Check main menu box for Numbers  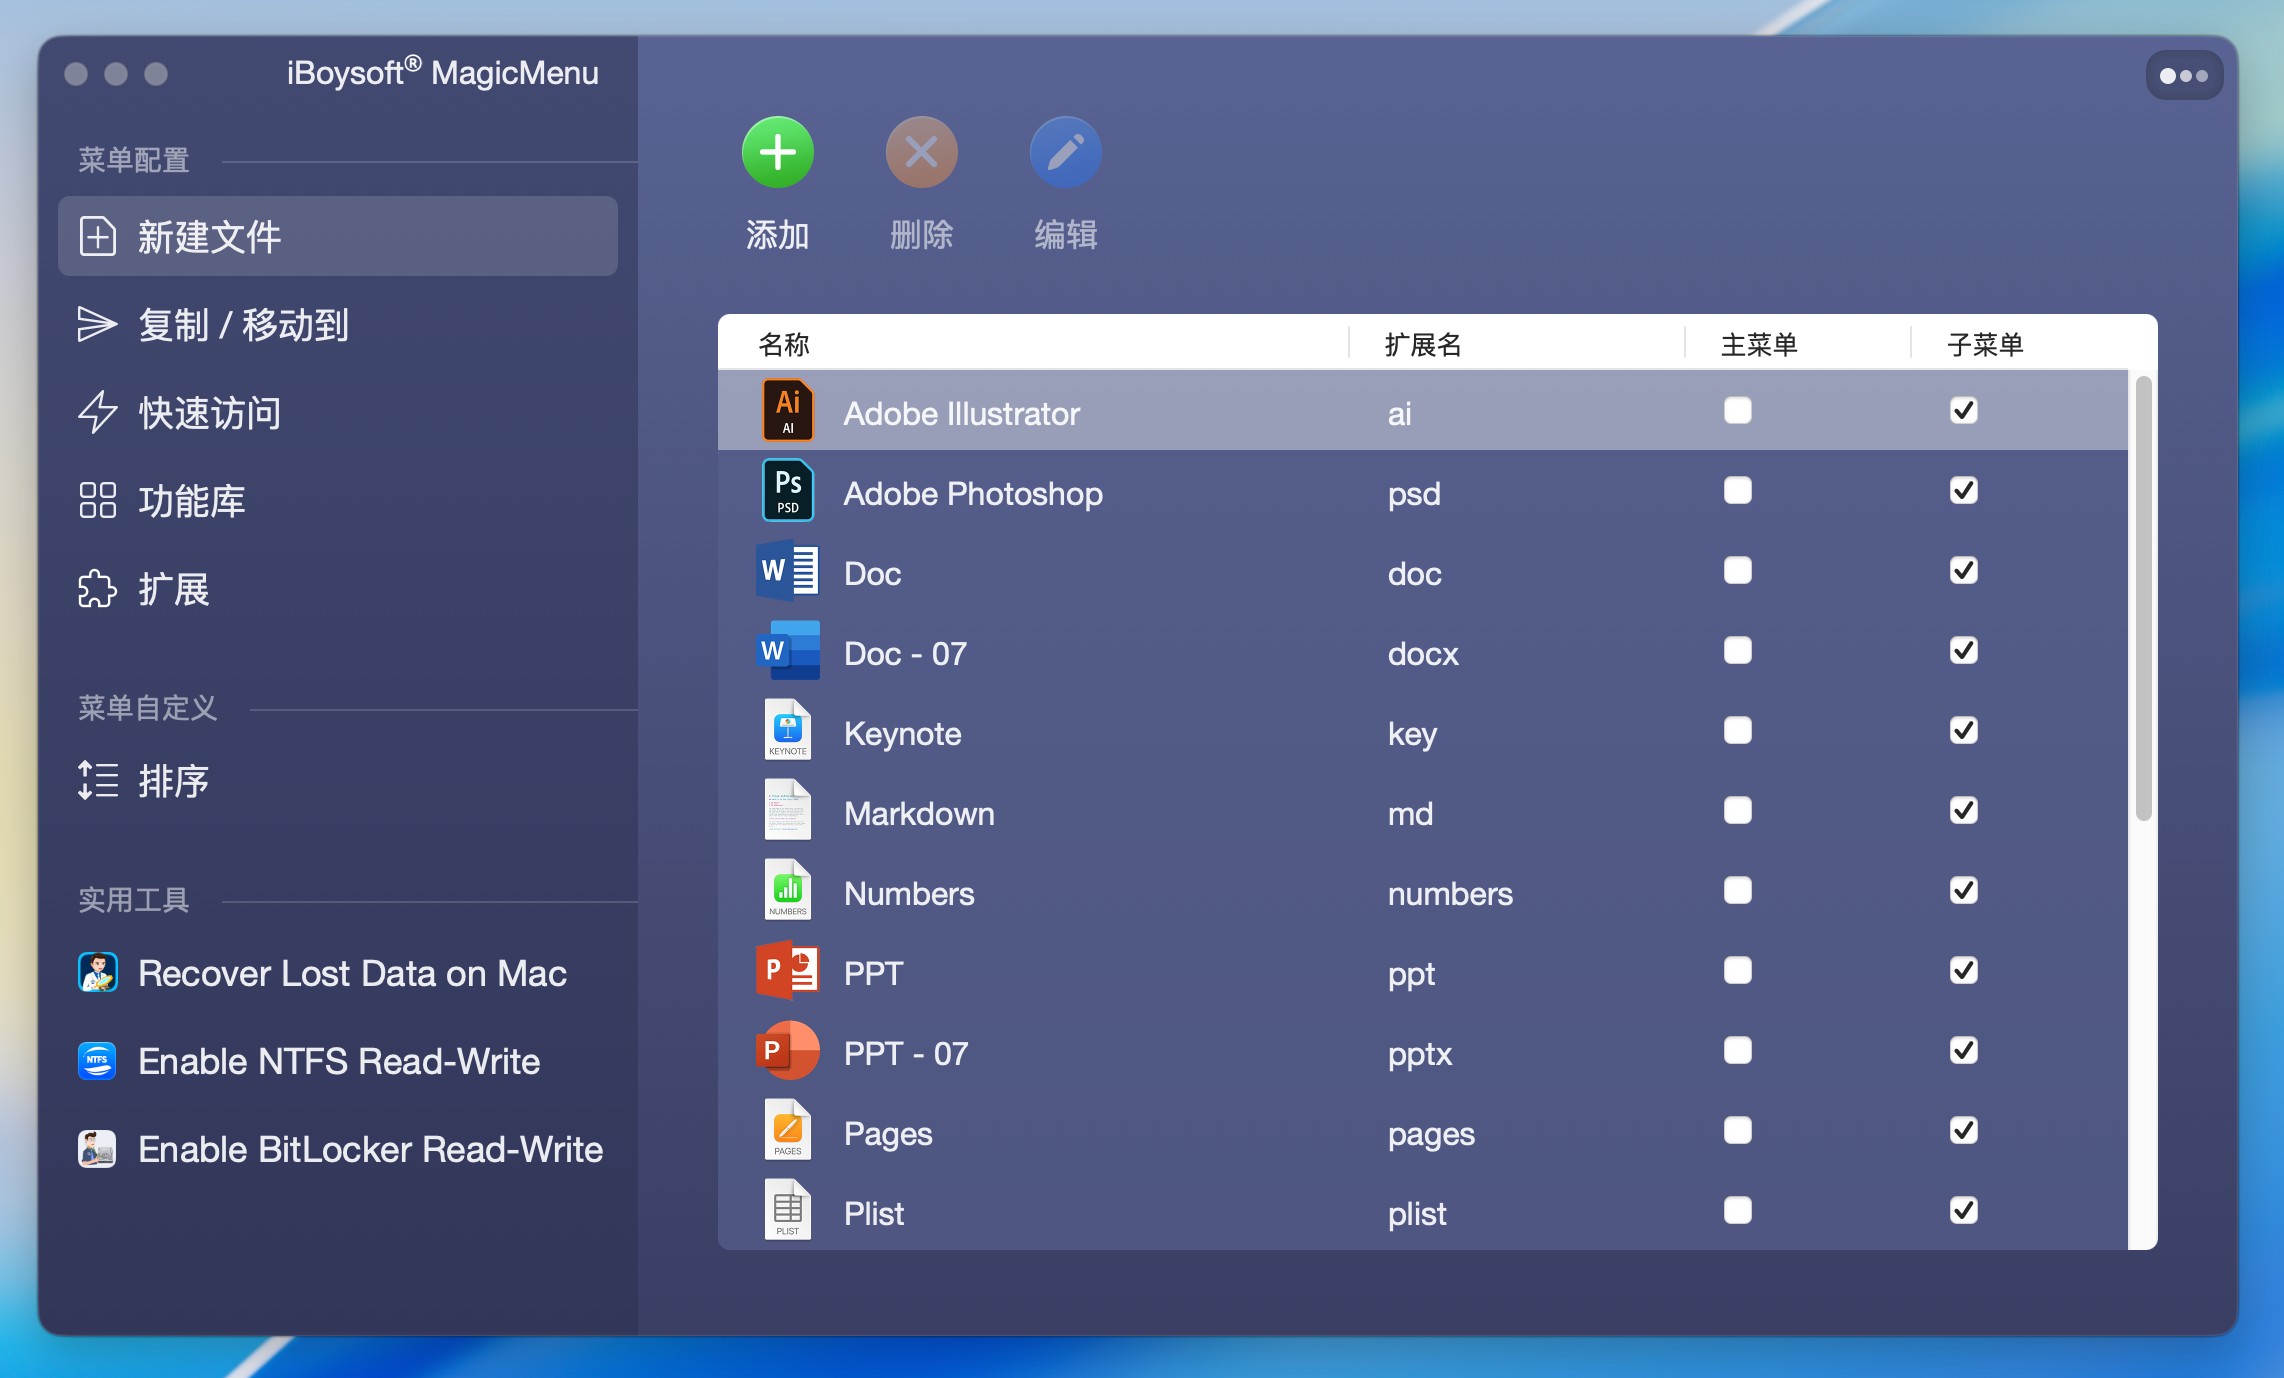pyautogui.click(x=1737, y=890)
